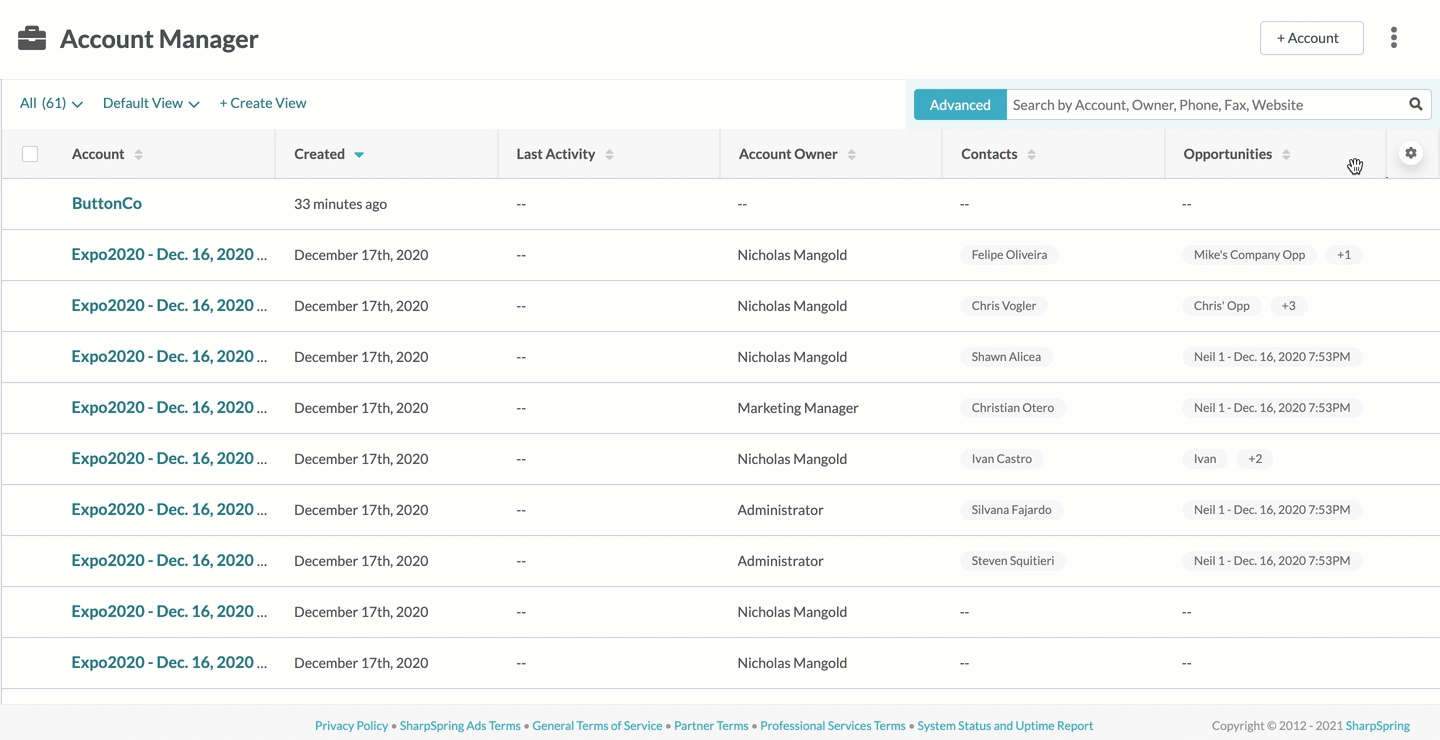
Task: Expand the +3 more opportunities chip
Action: click(x=1288, y=306)
